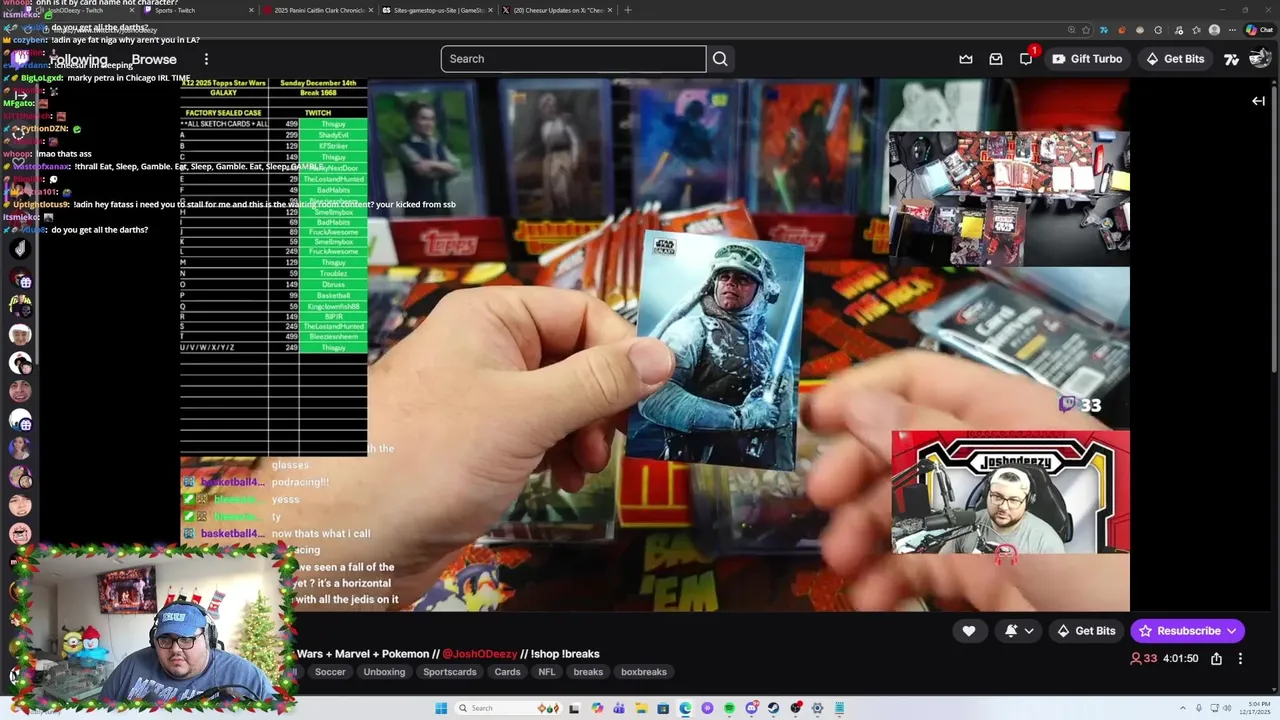This screenshot has height=720, width=1280.
Task: Open Discord from the taskbar
Action: pos(751,708)
